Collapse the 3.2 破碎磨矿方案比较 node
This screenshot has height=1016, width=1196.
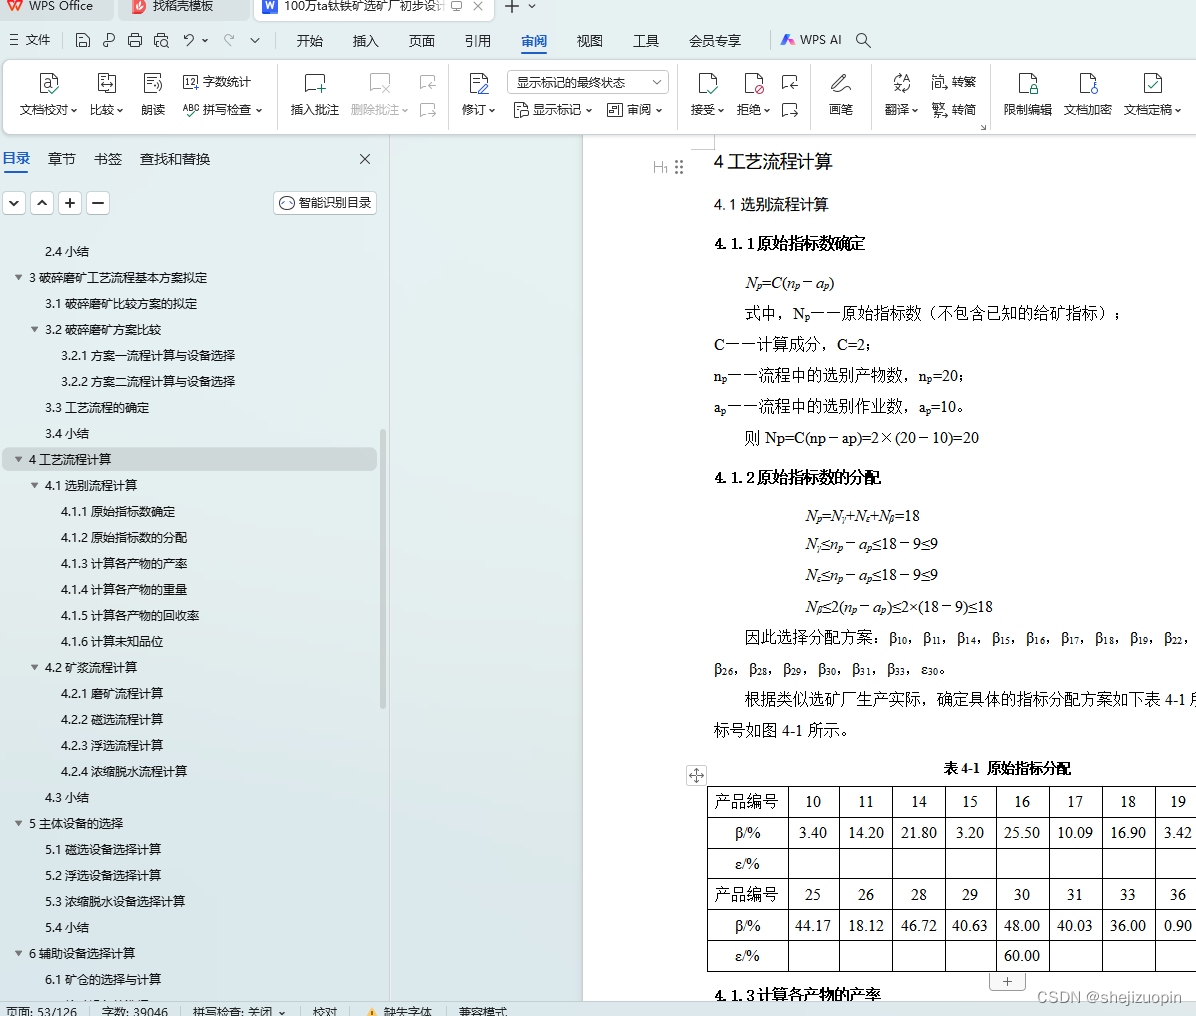[x=34, y=330]
